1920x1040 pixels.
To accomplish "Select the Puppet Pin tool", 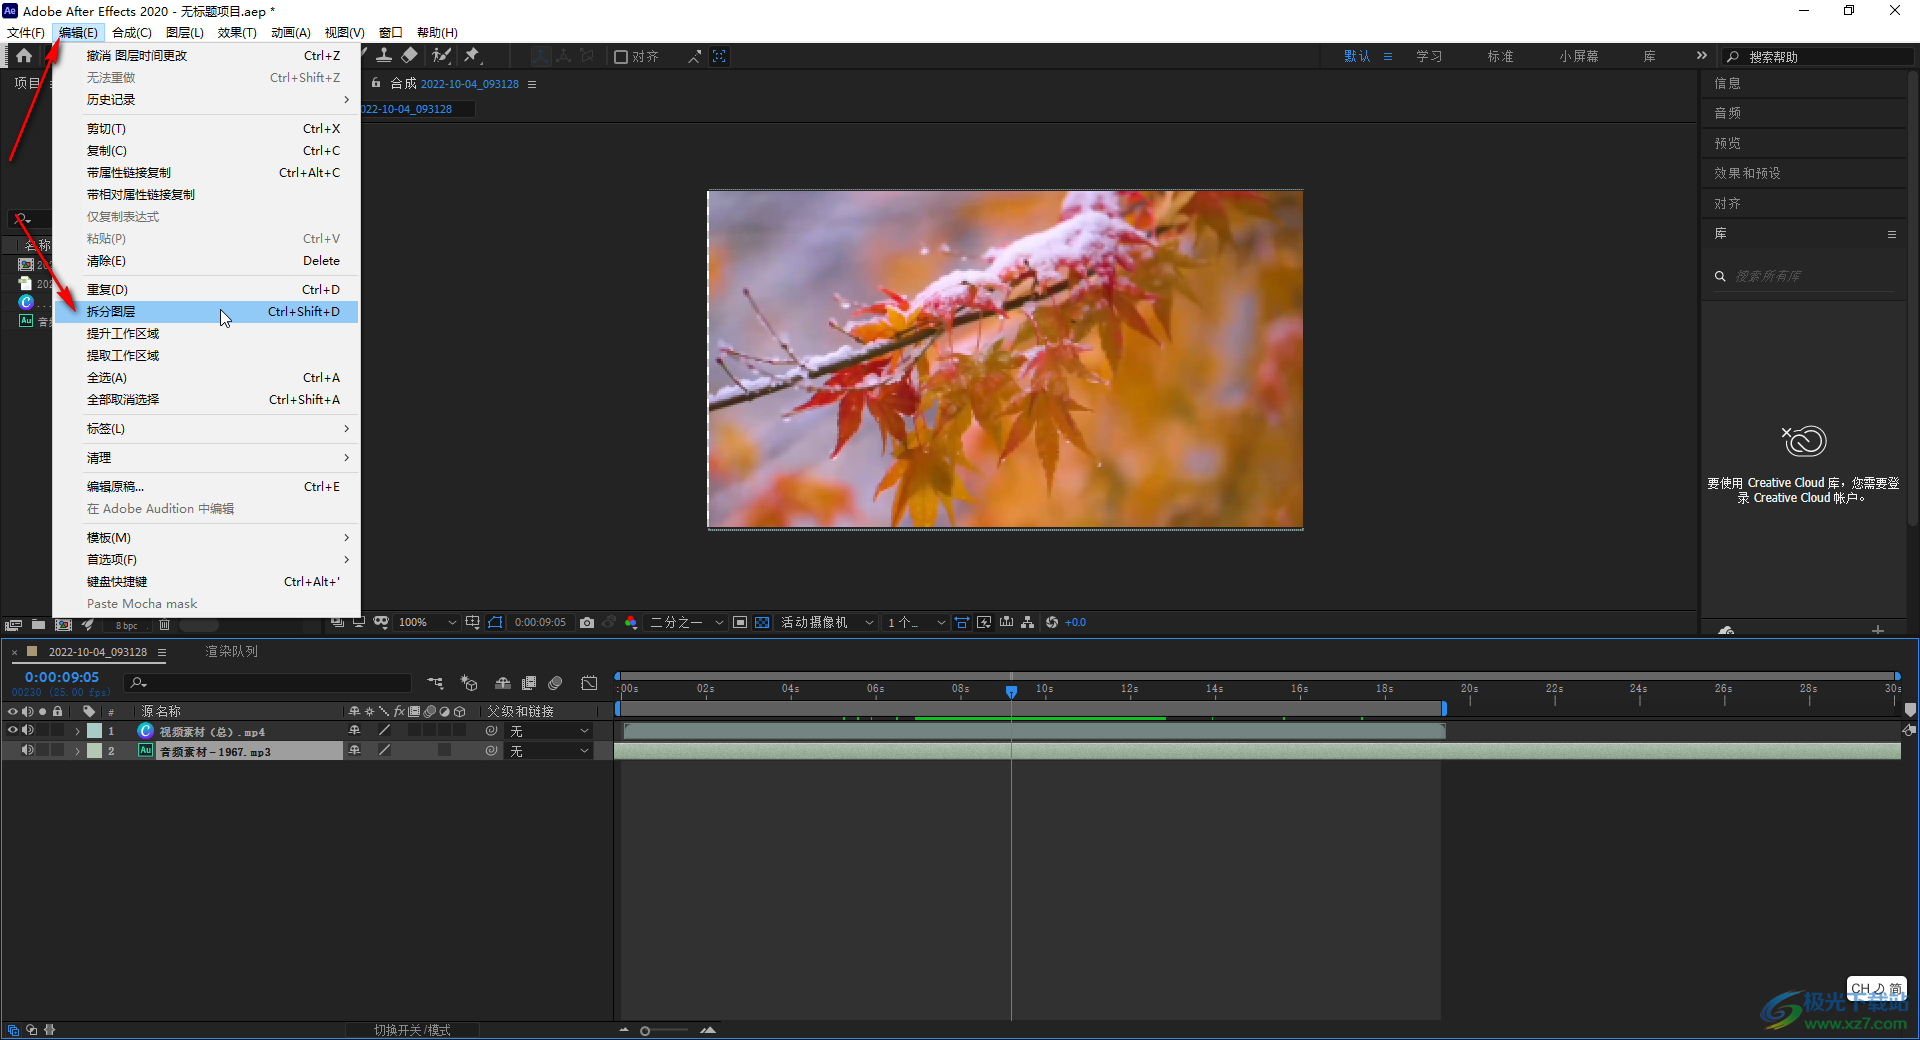I will click(x=472, y=56).
